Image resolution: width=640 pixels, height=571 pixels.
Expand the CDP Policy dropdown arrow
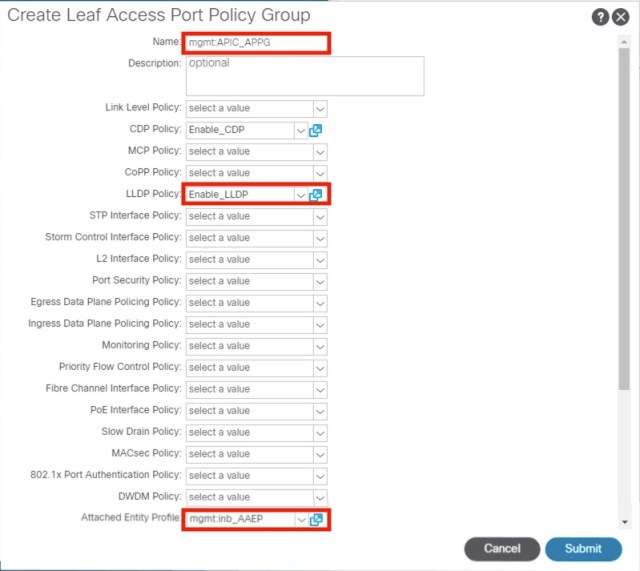(x=300, y=130)
